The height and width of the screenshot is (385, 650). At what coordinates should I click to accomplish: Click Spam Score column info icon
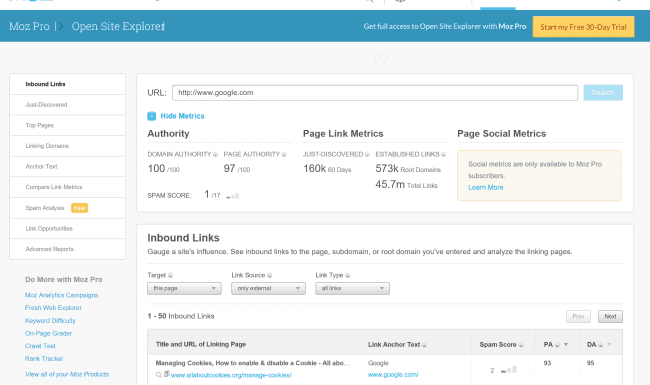tap(521, 345)
